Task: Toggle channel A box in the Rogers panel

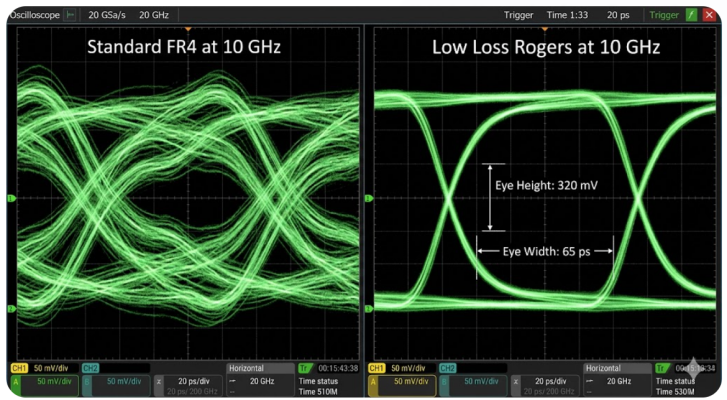Action: point(402,386)
